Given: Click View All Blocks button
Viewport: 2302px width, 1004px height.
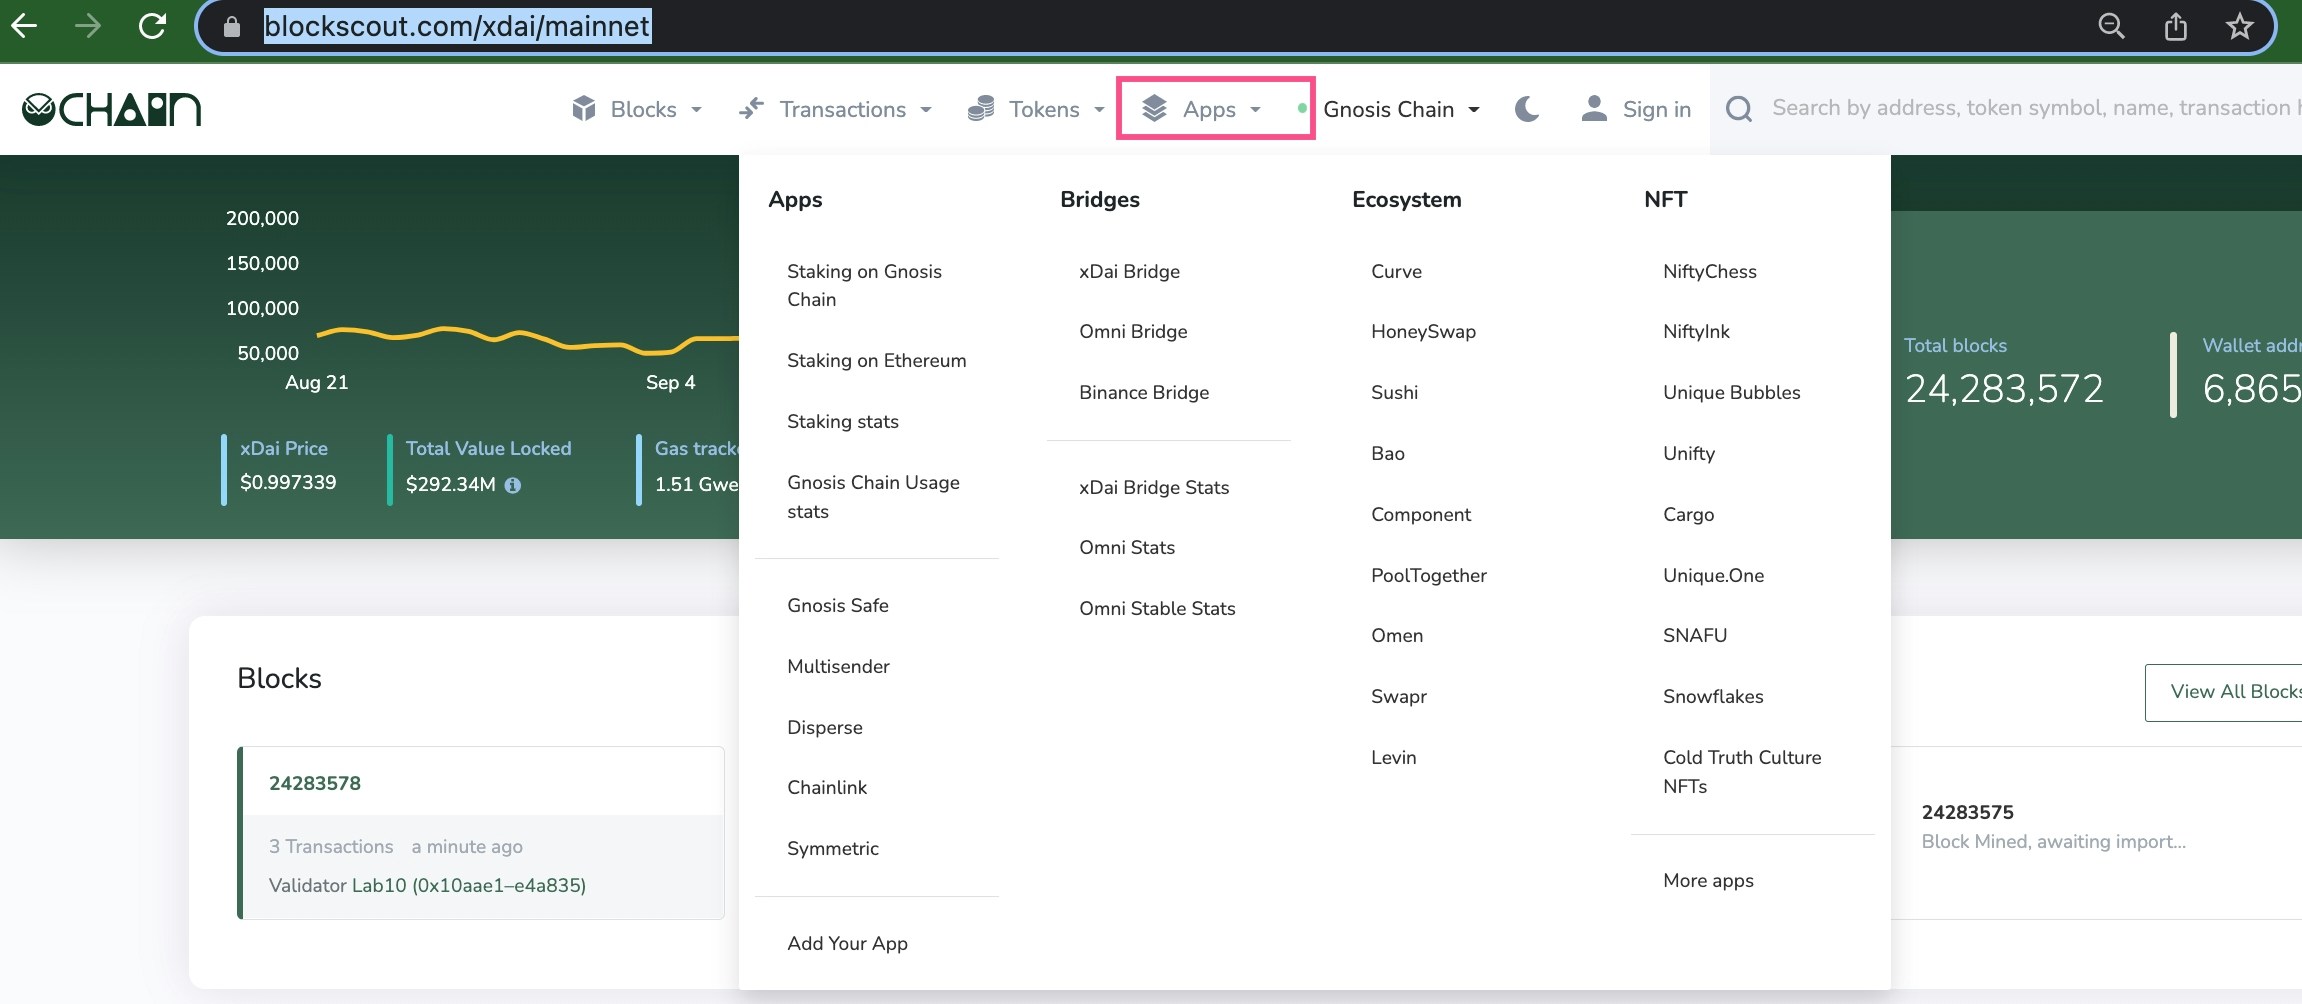Looking at the screenshot, I should 2224,692.
